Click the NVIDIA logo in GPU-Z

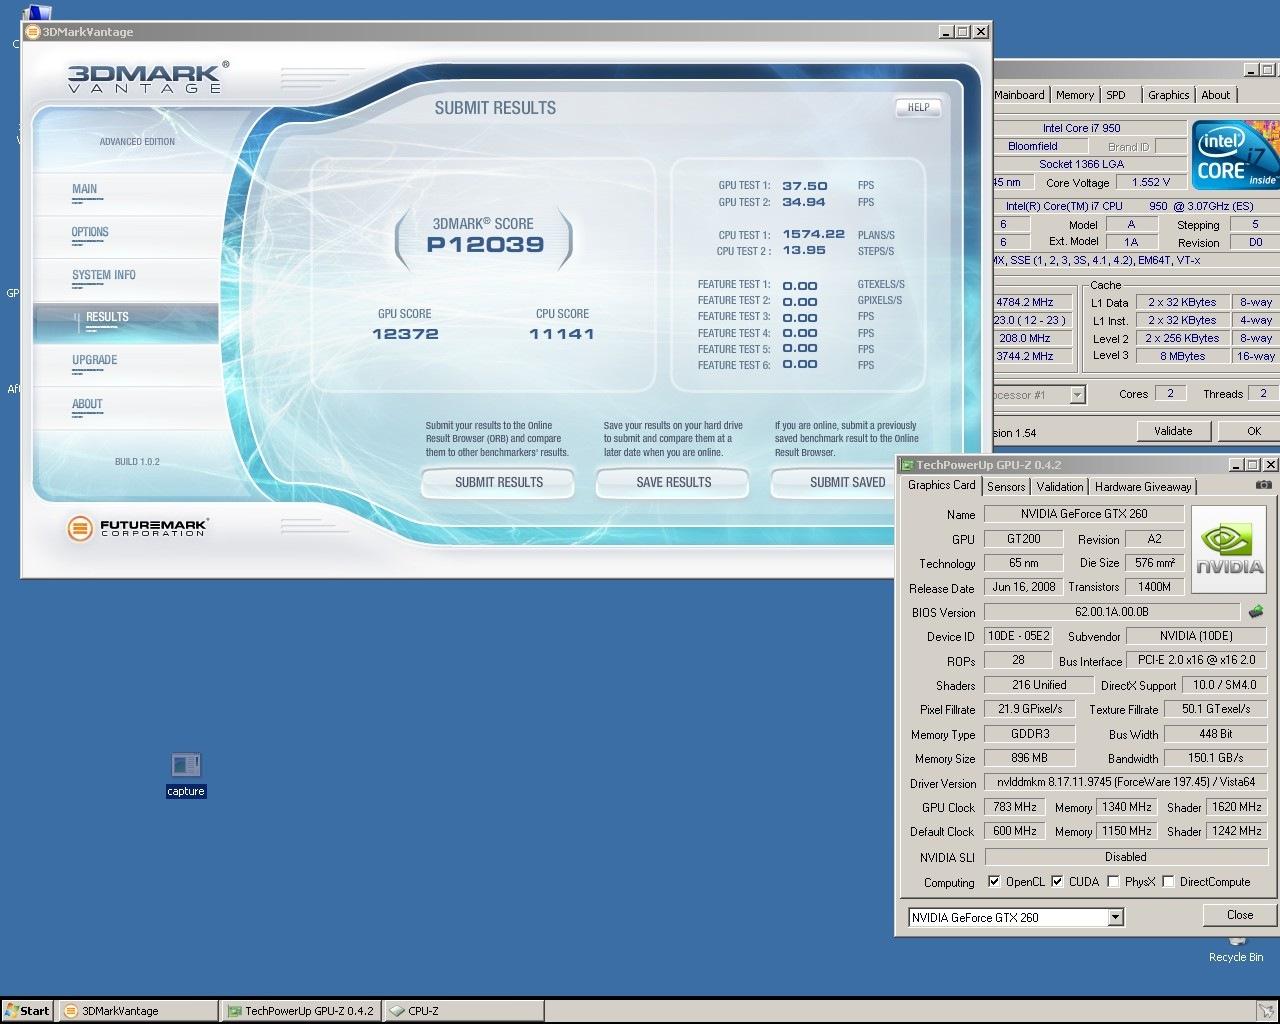[1229, 549]
